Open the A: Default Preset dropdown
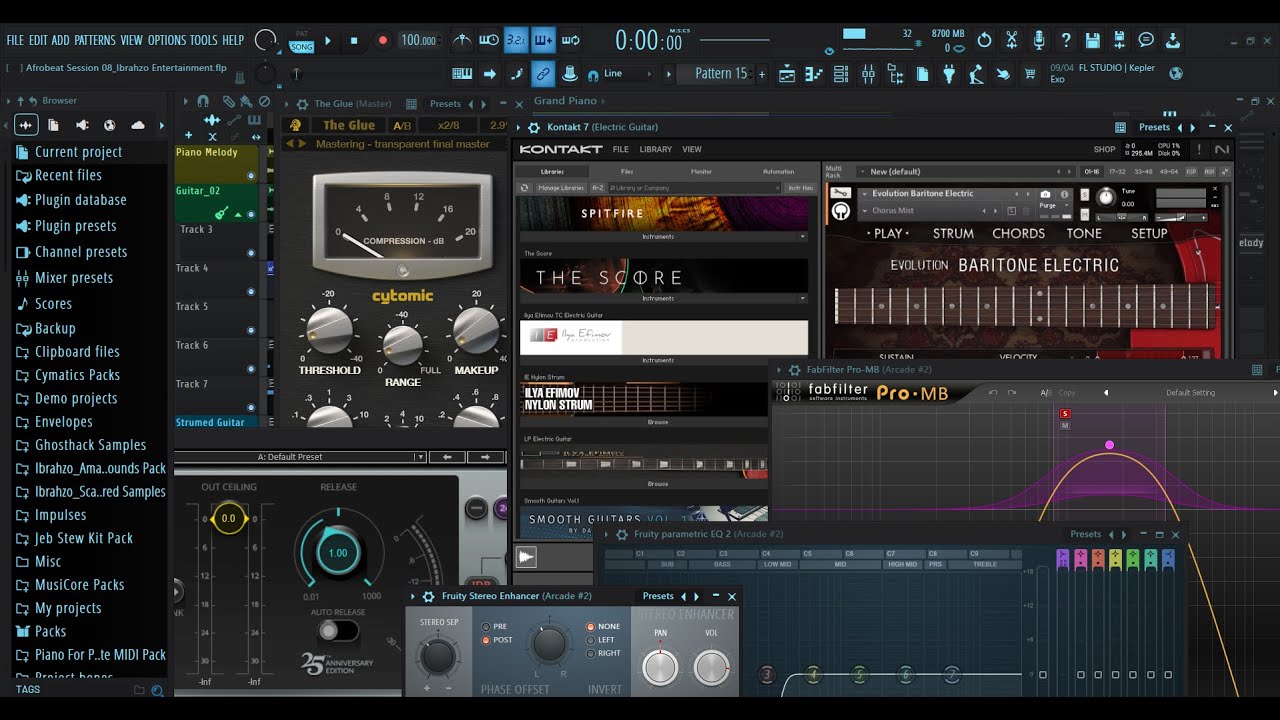 pyautogui.click(x=301, y=457)
